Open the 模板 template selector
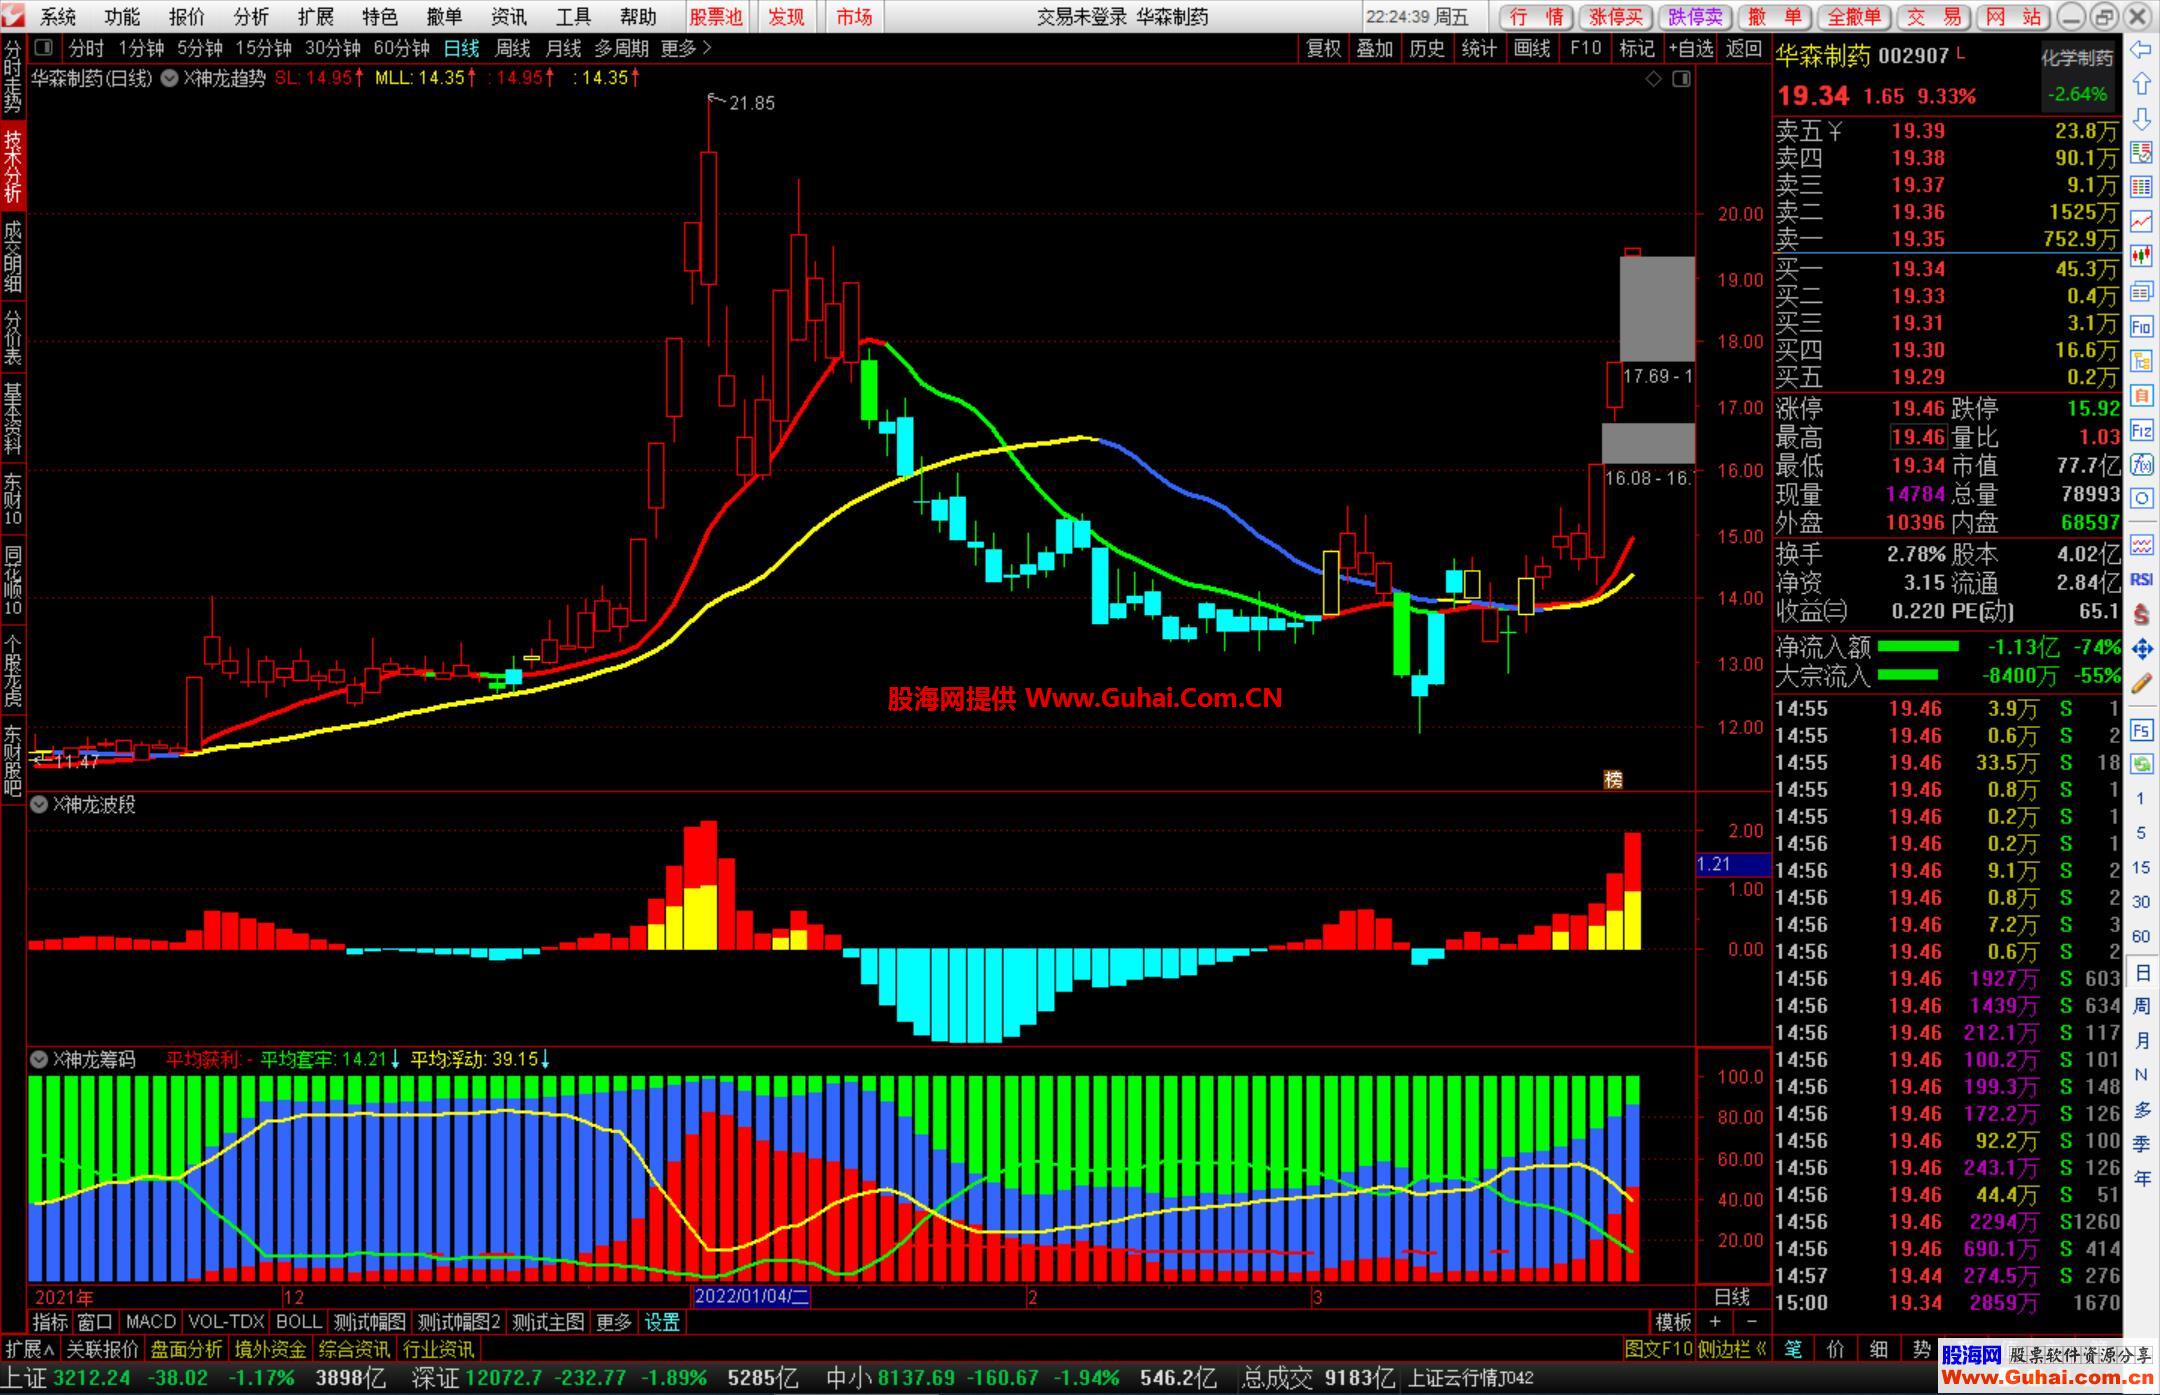 pyautogui.click(x=1673, y=1322)
